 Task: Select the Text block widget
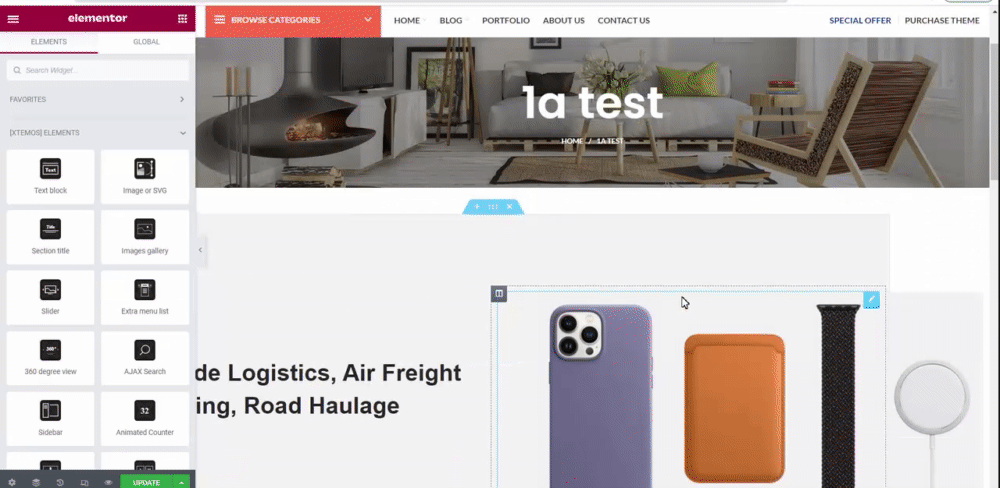50,177
